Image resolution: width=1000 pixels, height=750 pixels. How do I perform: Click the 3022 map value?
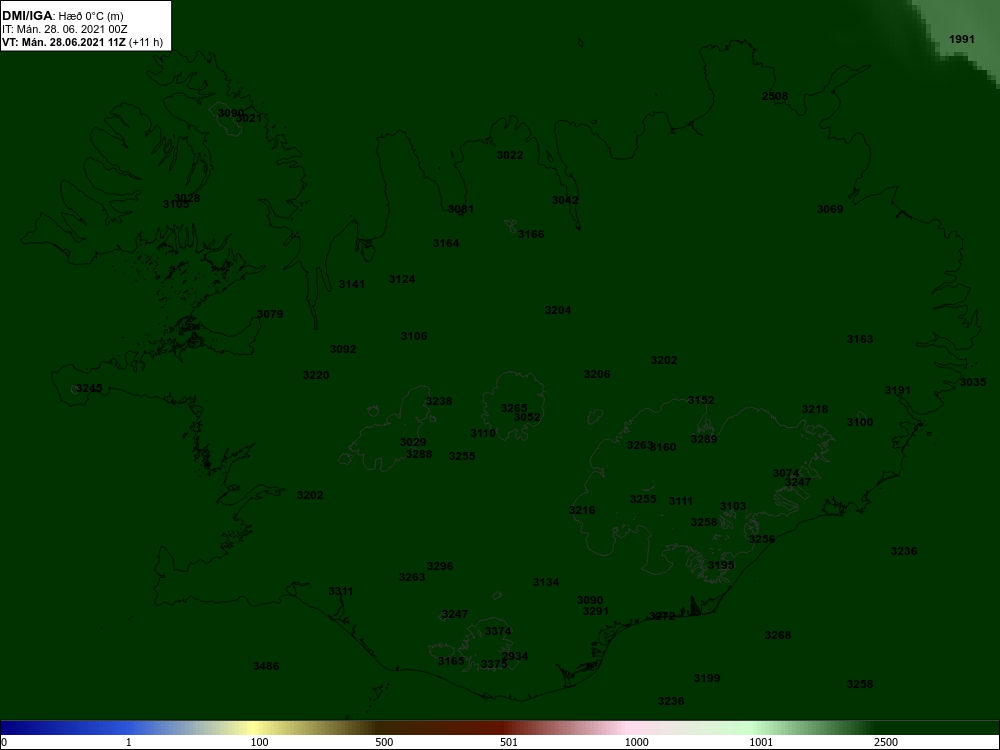[x=510, y=155]
